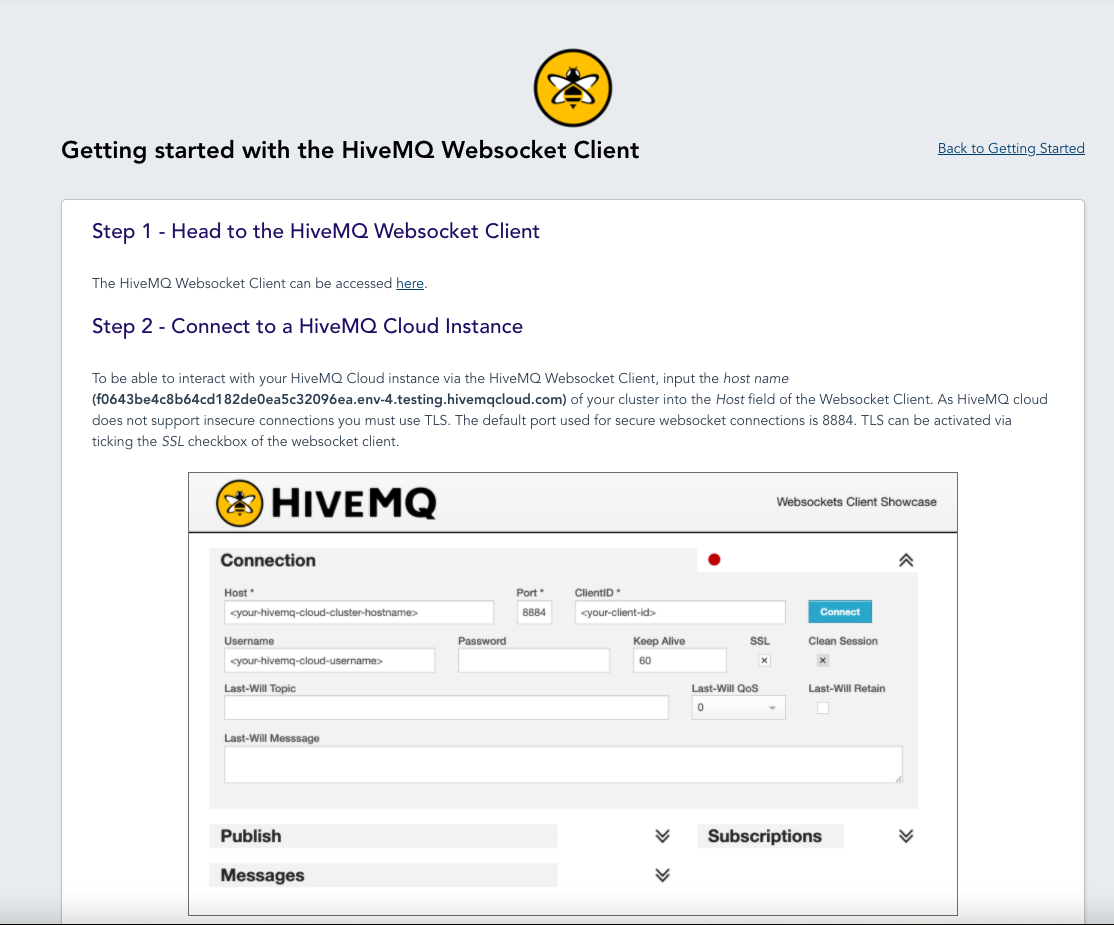This screenshot has width=1114, height=925.
Task: Click the HiveMQ logo in showcase header
Action: point(326,503)
